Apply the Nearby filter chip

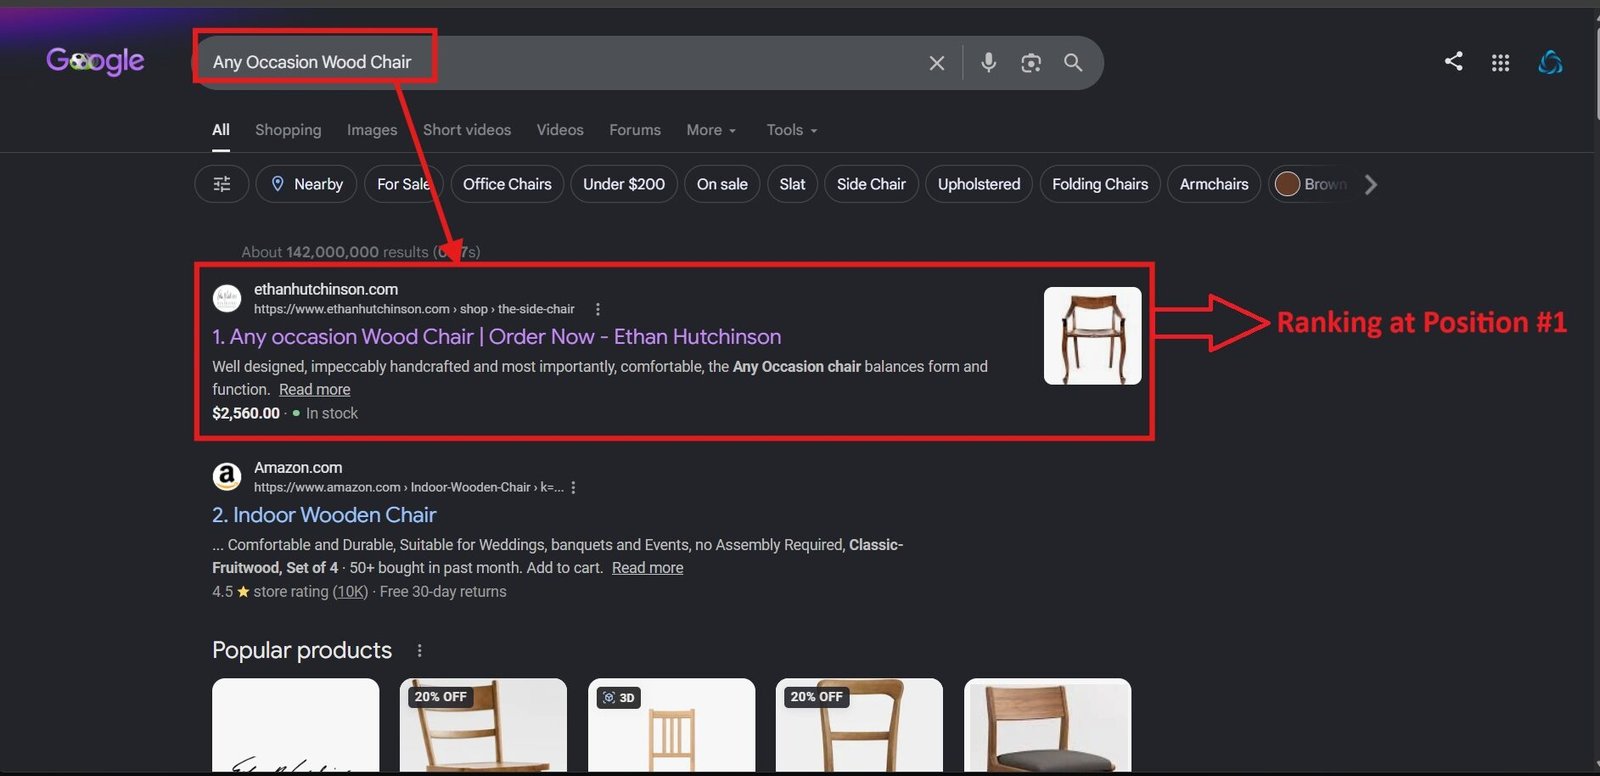306,184
